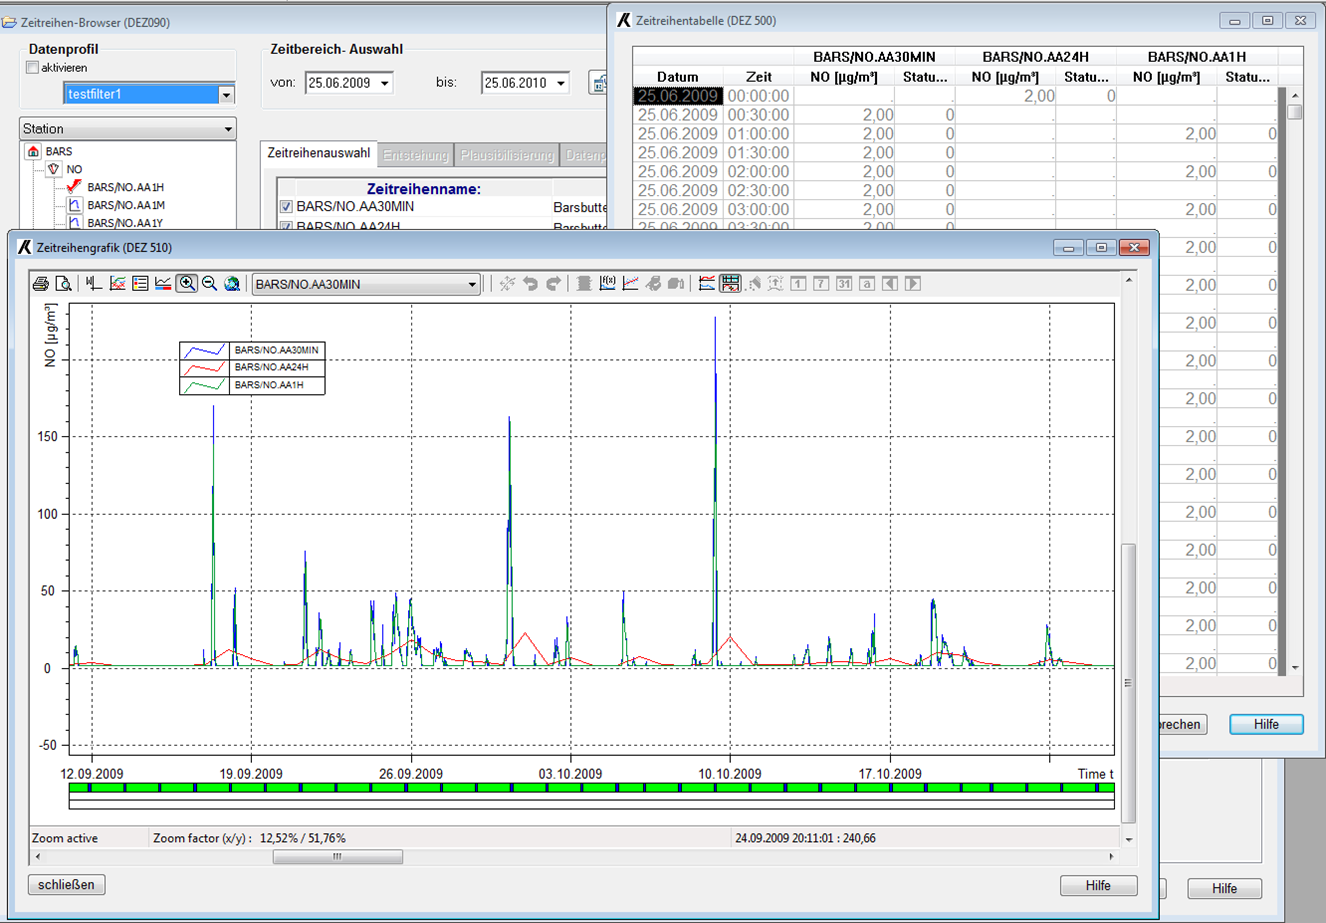Click the table's vertical scrollbar down arrow

tap(1295, 667)
